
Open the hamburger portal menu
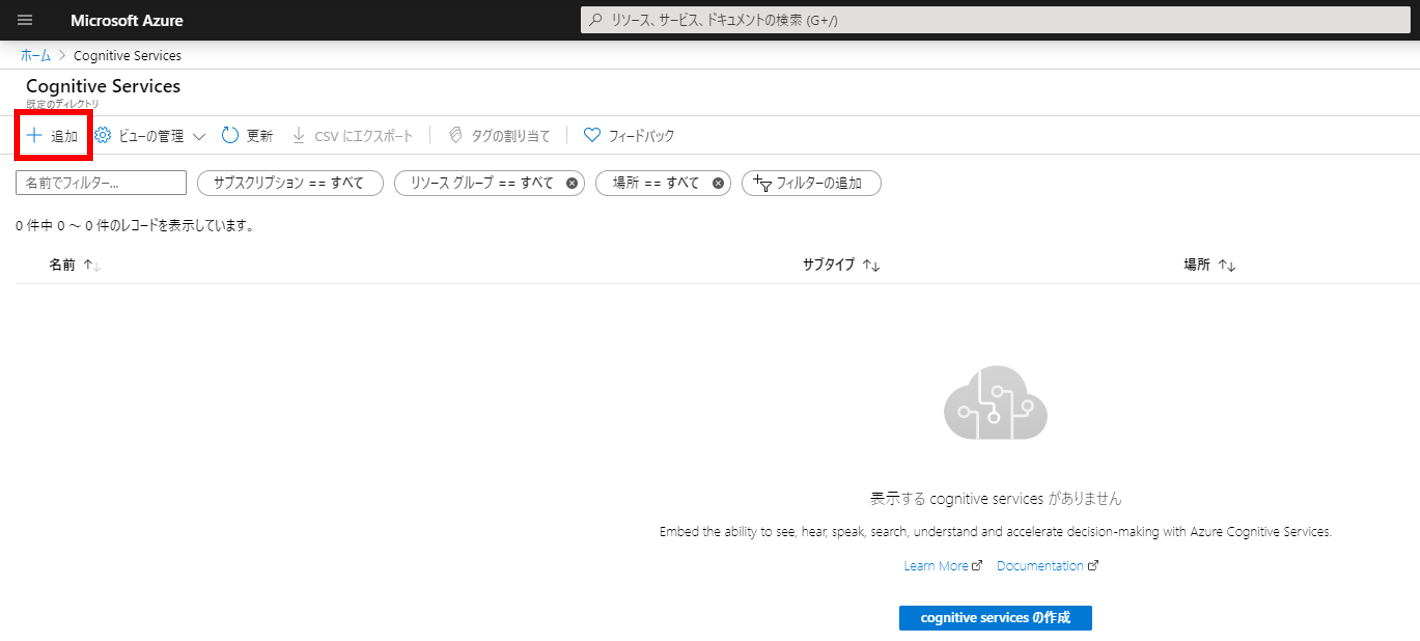[x=25, y=20]
